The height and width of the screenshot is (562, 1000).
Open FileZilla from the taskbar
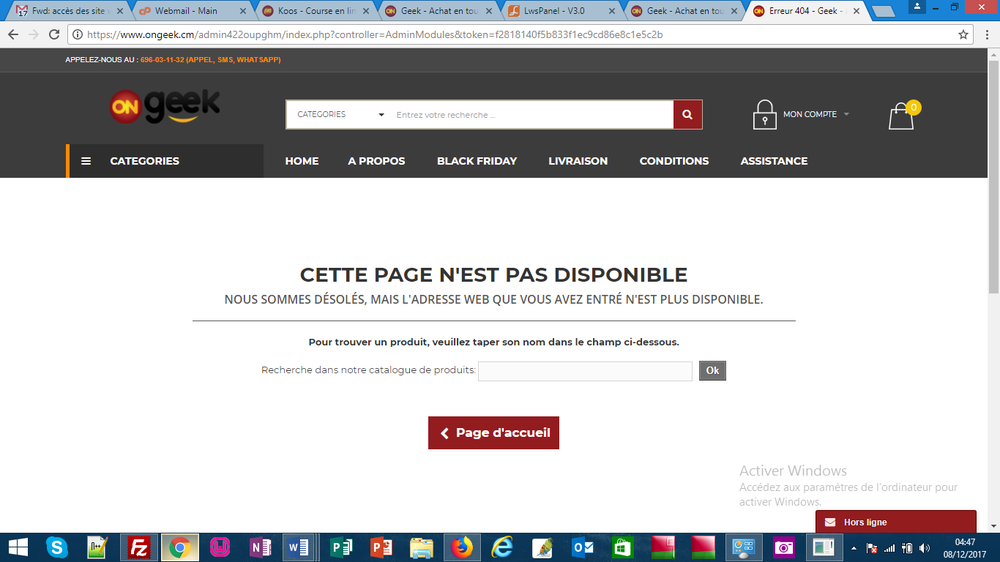[138, 547]
